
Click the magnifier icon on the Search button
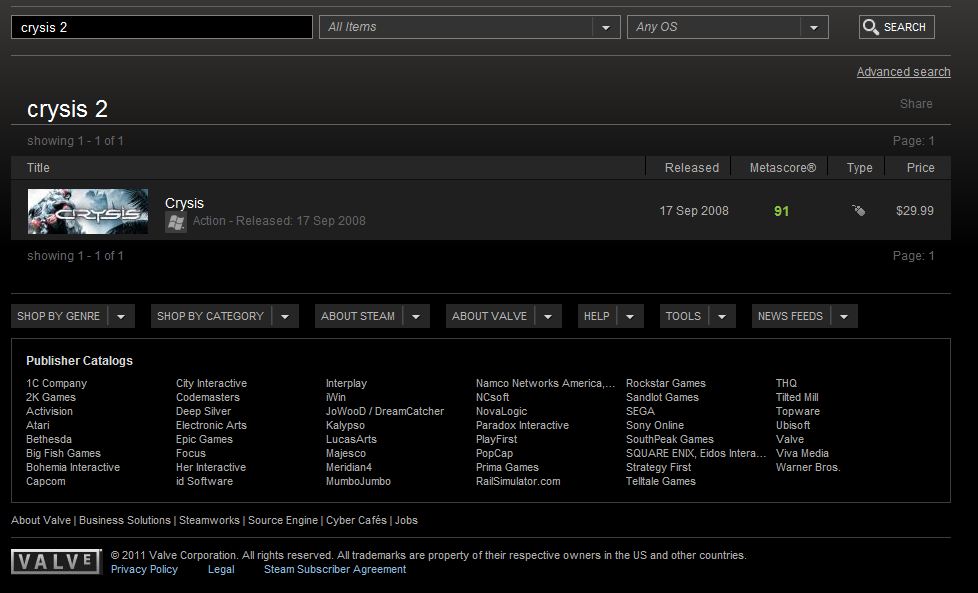871,27
